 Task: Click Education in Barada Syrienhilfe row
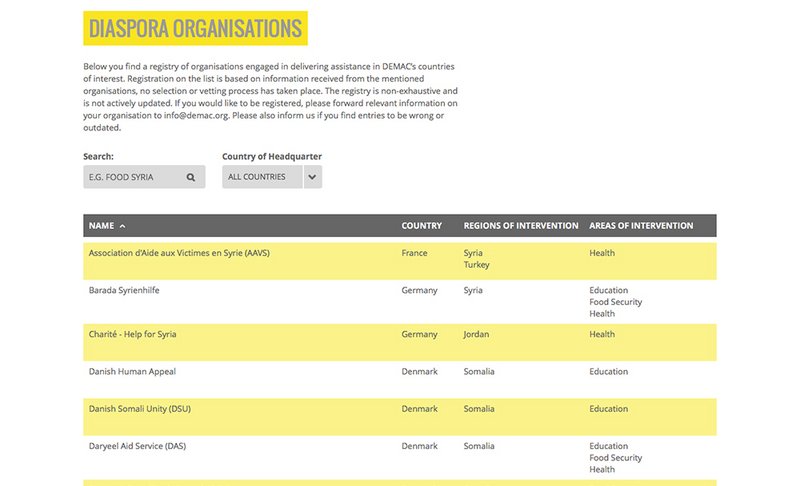pyautogui.click(x=609, y=290)
